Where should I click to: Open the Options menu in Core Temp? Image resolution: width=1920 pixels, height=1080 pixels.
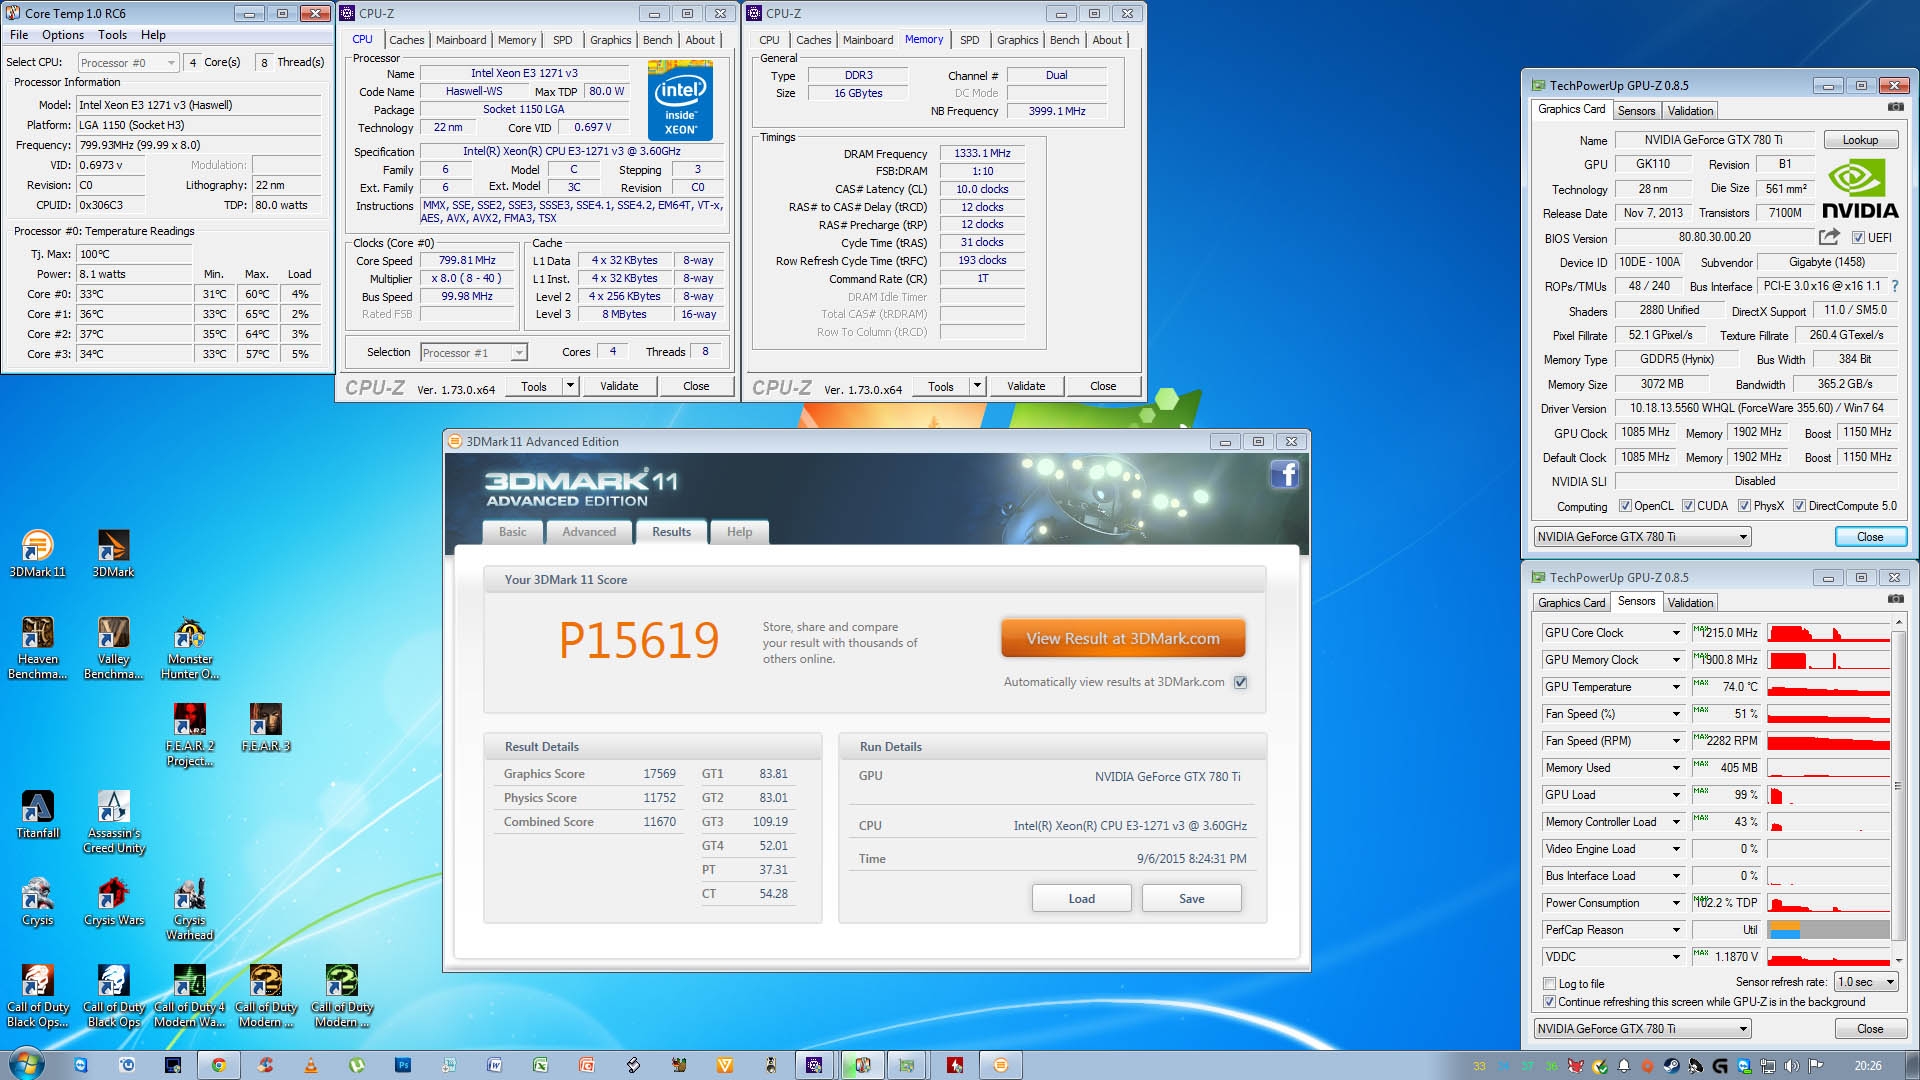point(63,35)
